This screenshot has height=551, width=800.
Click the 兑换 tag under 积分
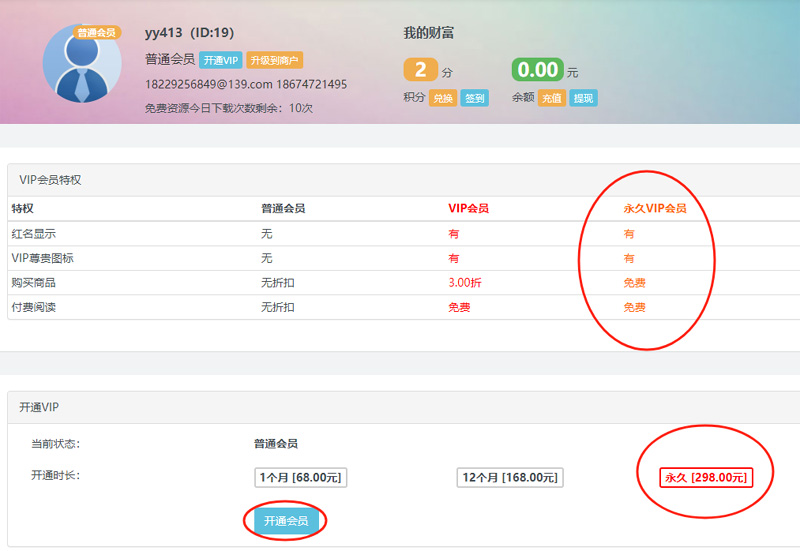click(x=442, y=98)
